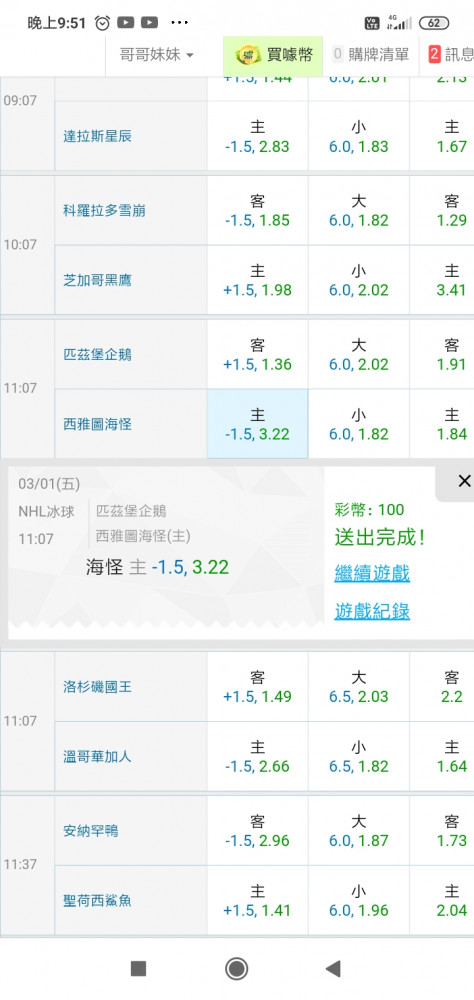Image resolution: width=474 pixels, height=1000 pixels.
Task: Click the 繼續遊戲 link
Action: pyautogui.click(x=372, y=573)
